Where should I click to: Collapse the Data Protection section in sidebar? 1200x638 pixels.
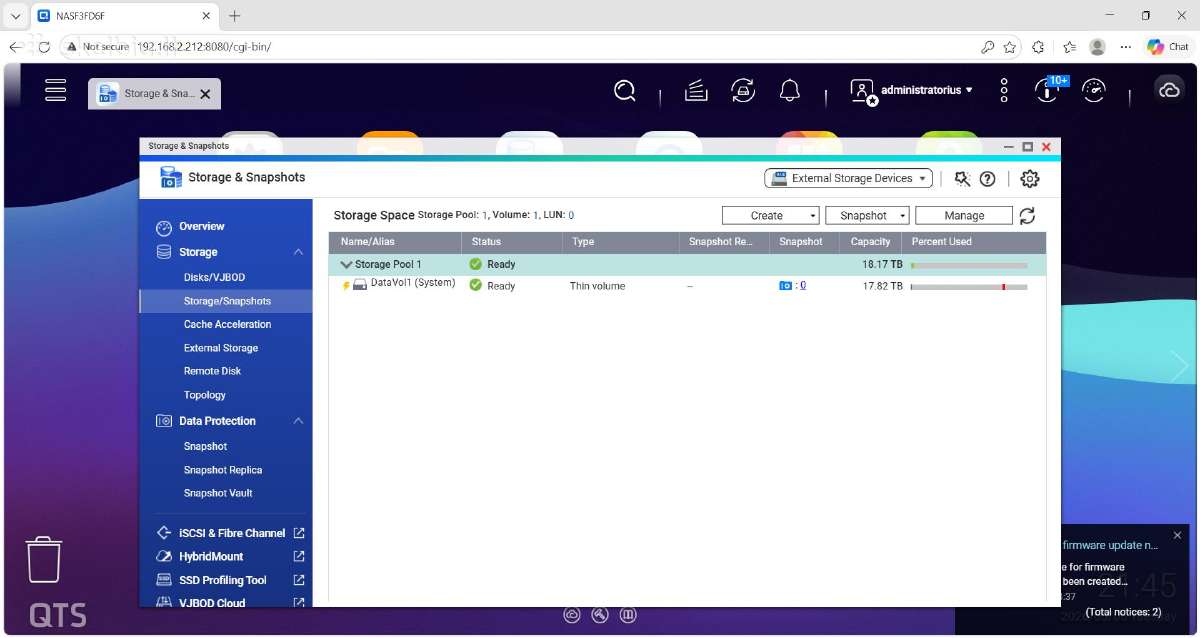[x=298, y=421]
